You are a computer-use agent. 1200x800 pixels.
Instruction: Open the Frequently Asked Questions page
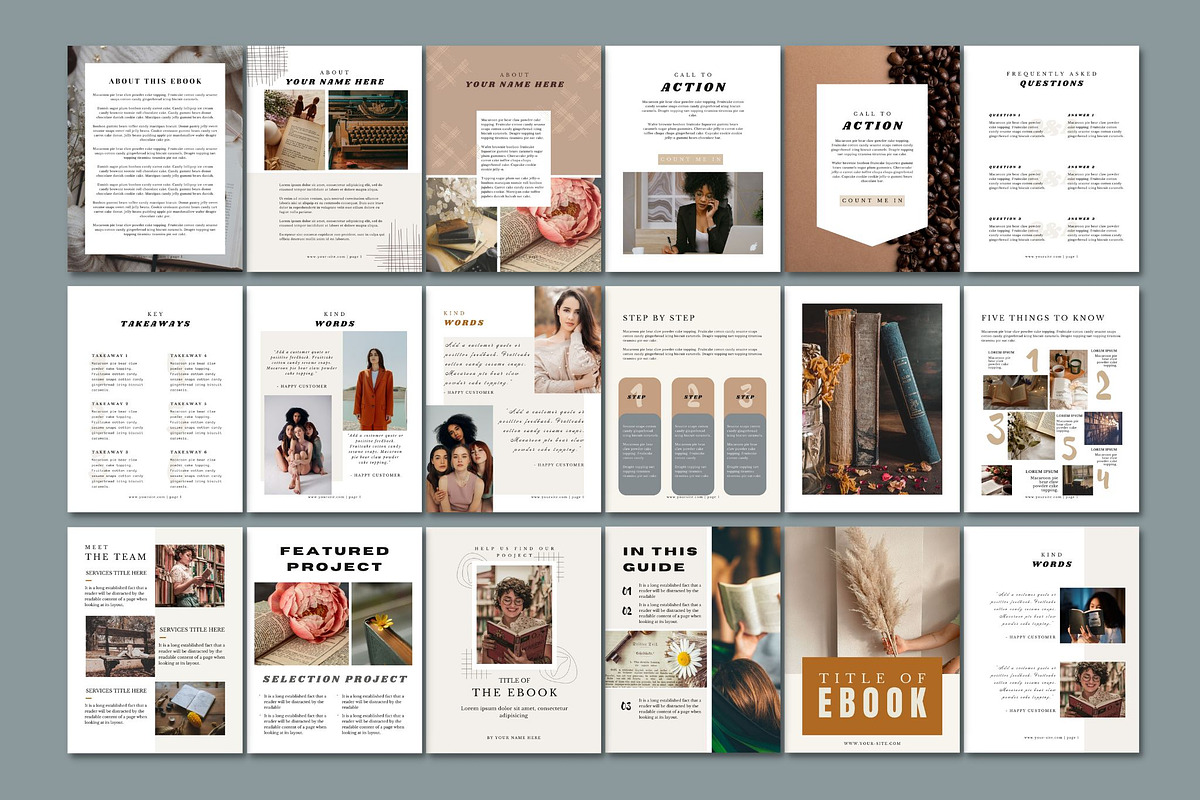tap(1052, 158)
